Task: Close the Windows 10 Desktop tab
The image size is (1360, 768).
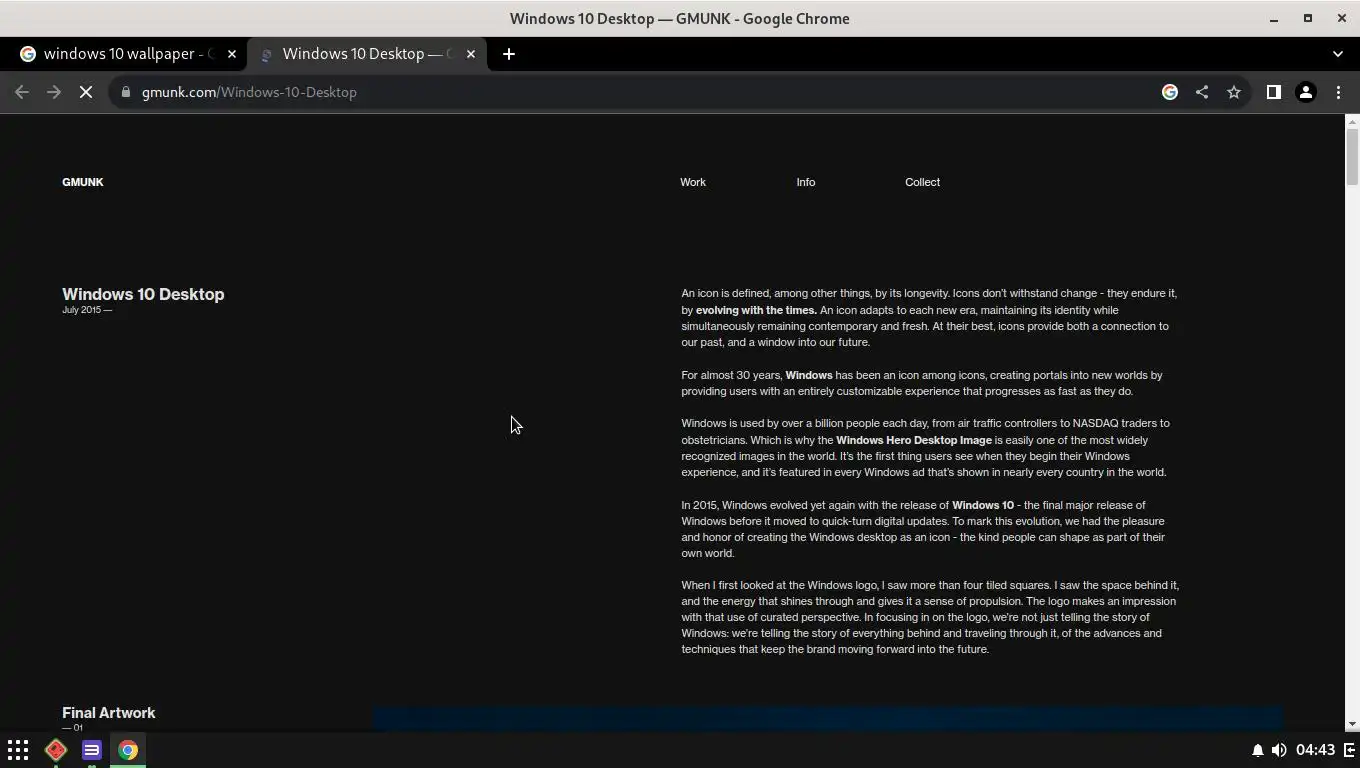Action: click(471, 54)
